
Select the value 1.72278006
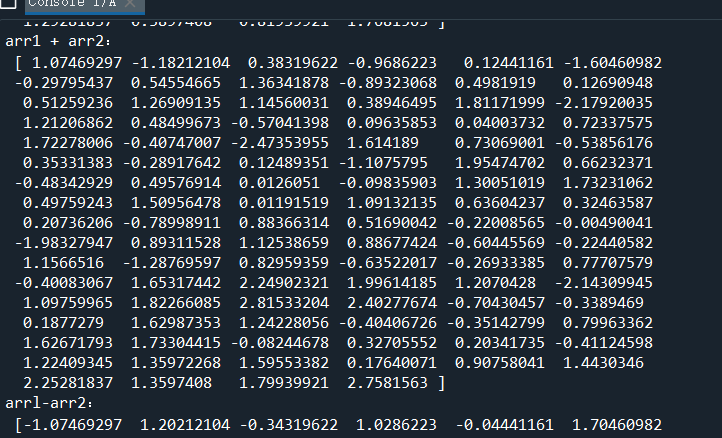point(68,143)
